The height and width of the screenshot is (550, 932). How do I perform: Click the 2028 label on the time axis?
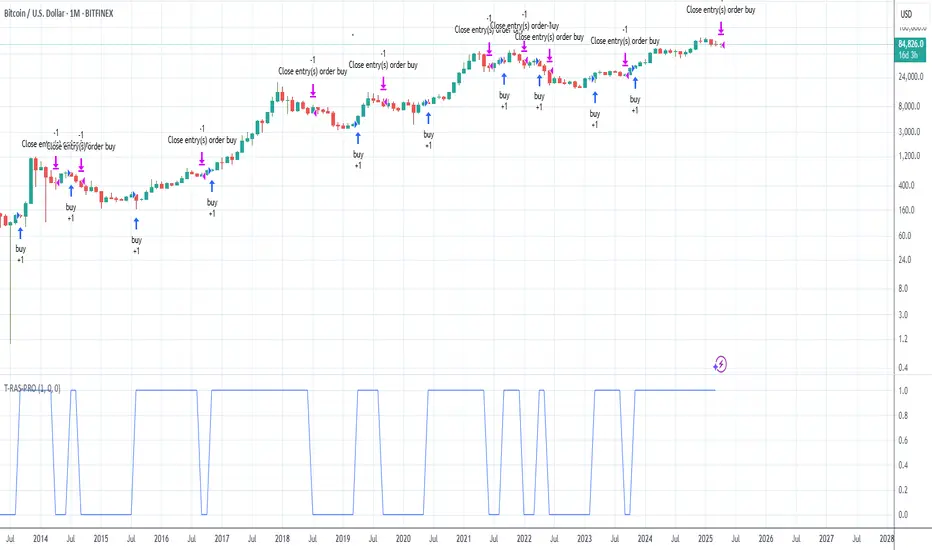pos(887,539)
